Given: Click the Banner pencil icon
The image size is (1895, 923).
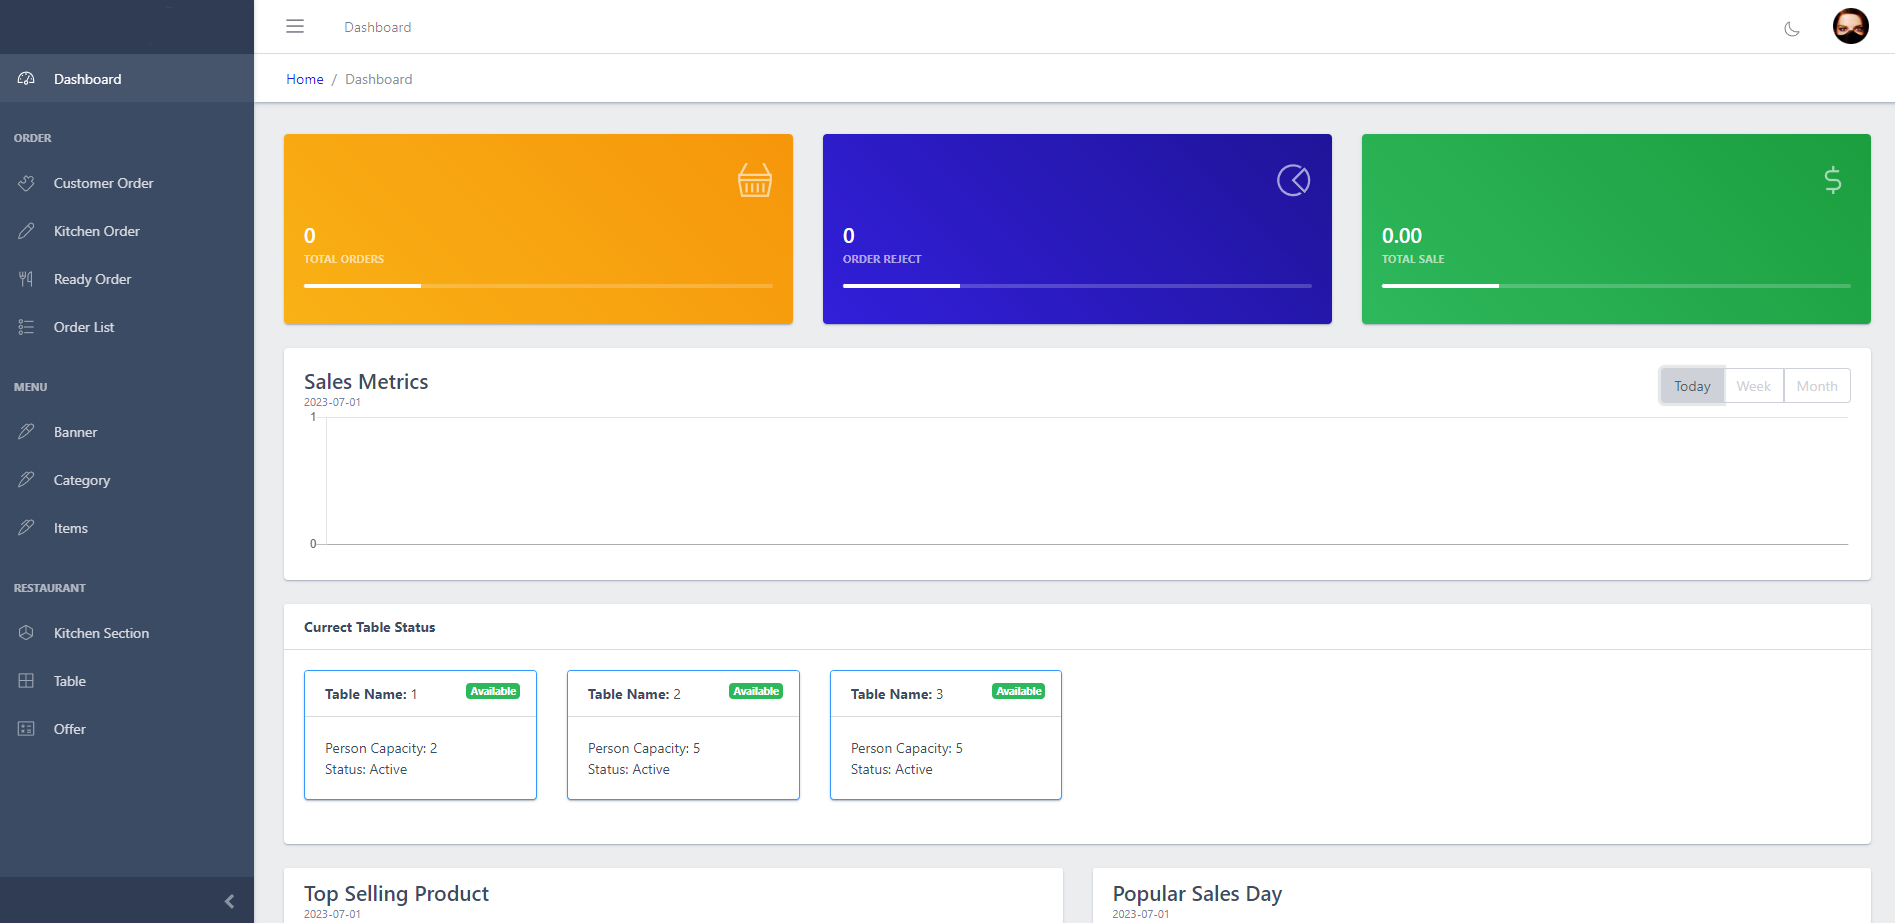Looking at the screenshot, I should tap(26, 432).
